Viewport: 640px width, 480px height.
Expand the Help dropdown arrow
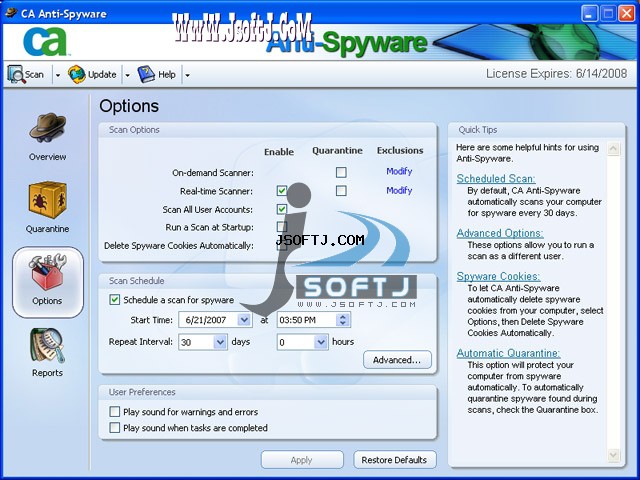coord(187,75)
